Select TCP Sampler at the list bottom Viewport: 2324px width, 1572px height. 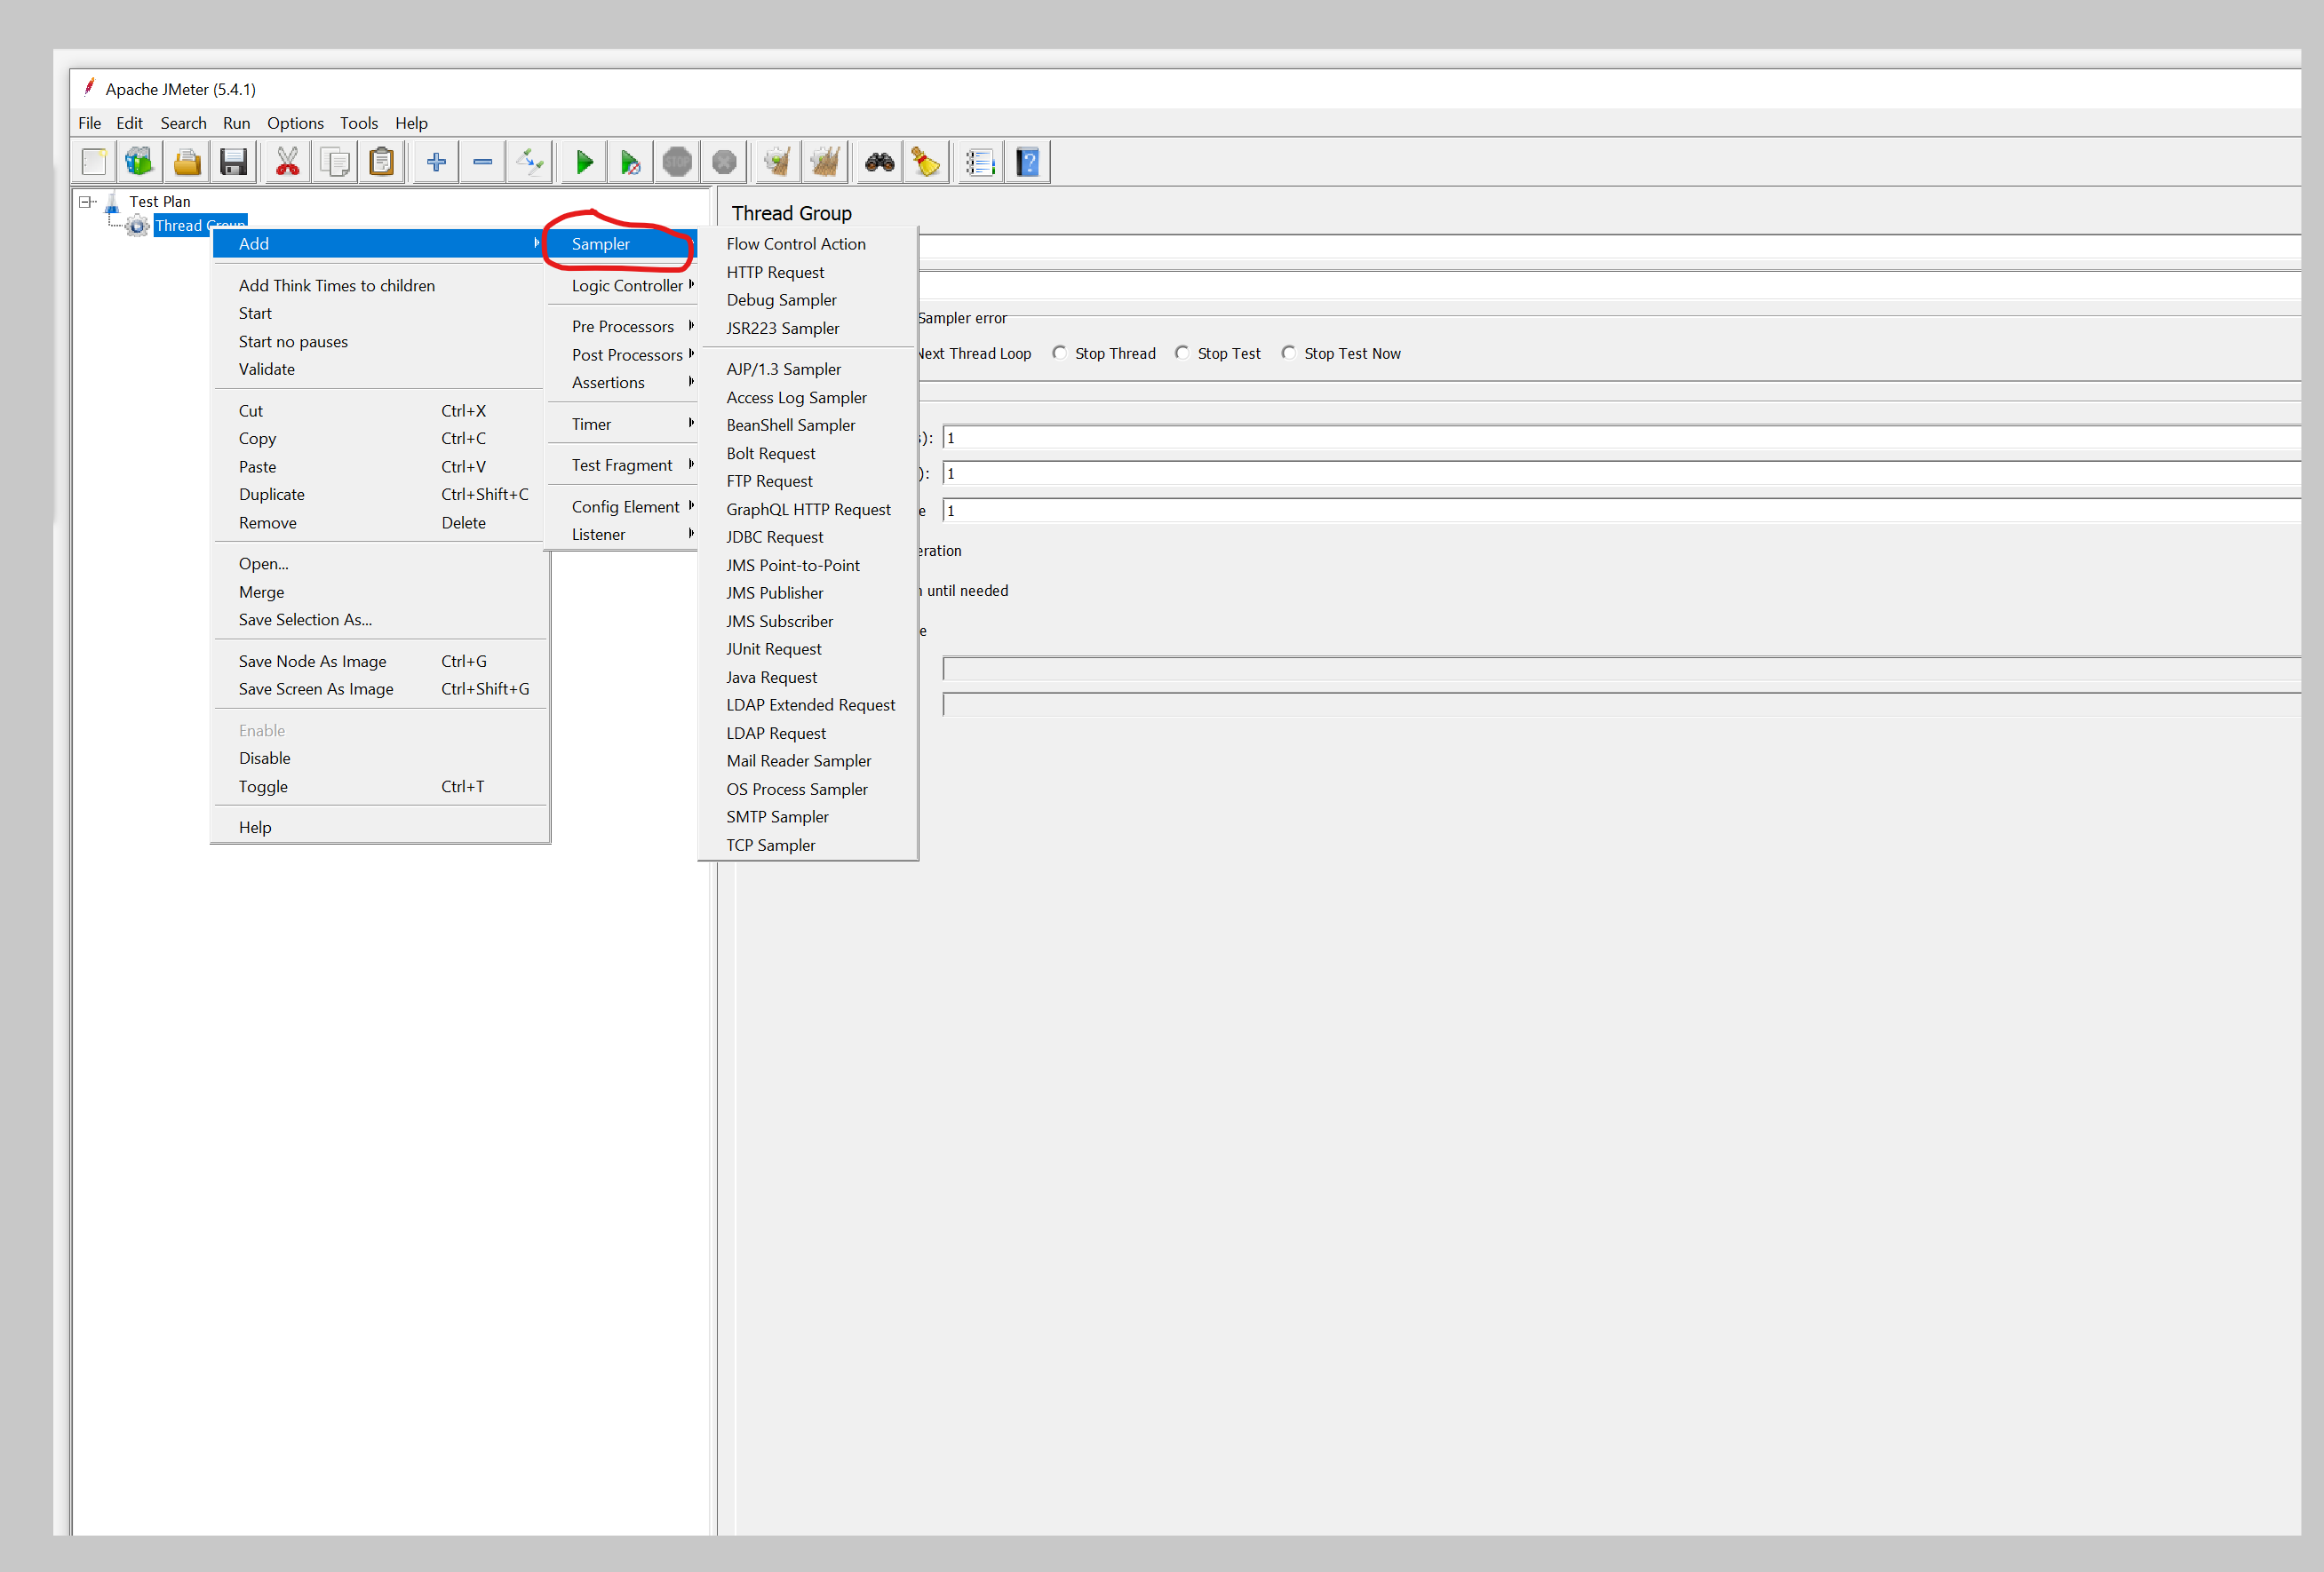[x=808, y=845]
